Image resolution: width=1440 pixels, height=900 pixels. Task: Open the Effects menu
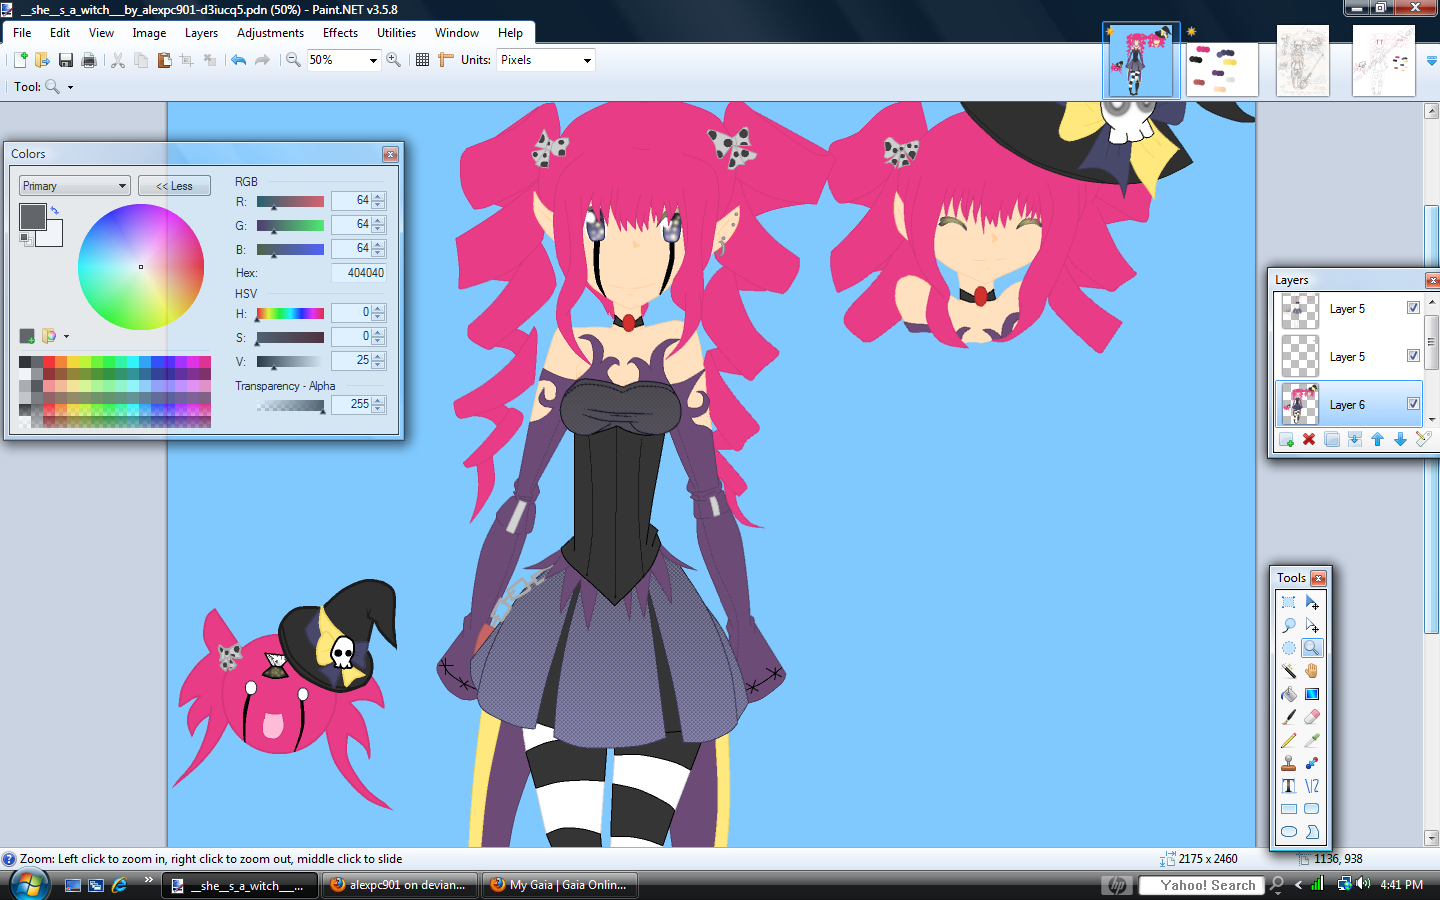pyautogui.click(x=340, y=33)
